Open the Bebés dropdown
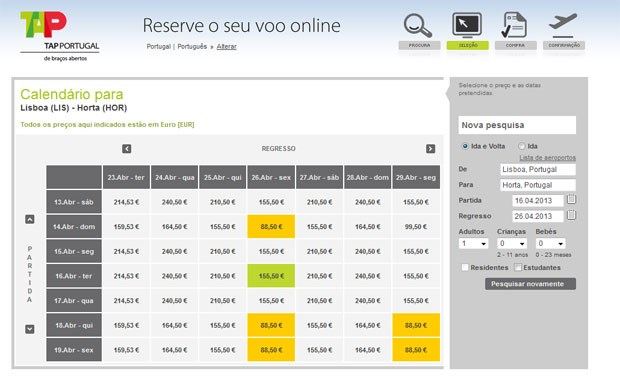This screenshot has width=620, height=377. [x=550, y=243]
